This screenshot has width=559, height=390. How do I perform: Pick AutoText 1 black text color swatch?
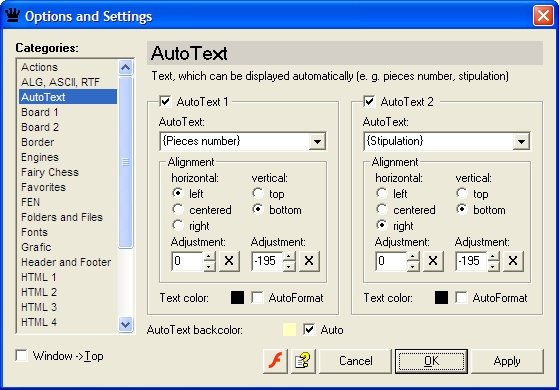[x=237, y=298]
